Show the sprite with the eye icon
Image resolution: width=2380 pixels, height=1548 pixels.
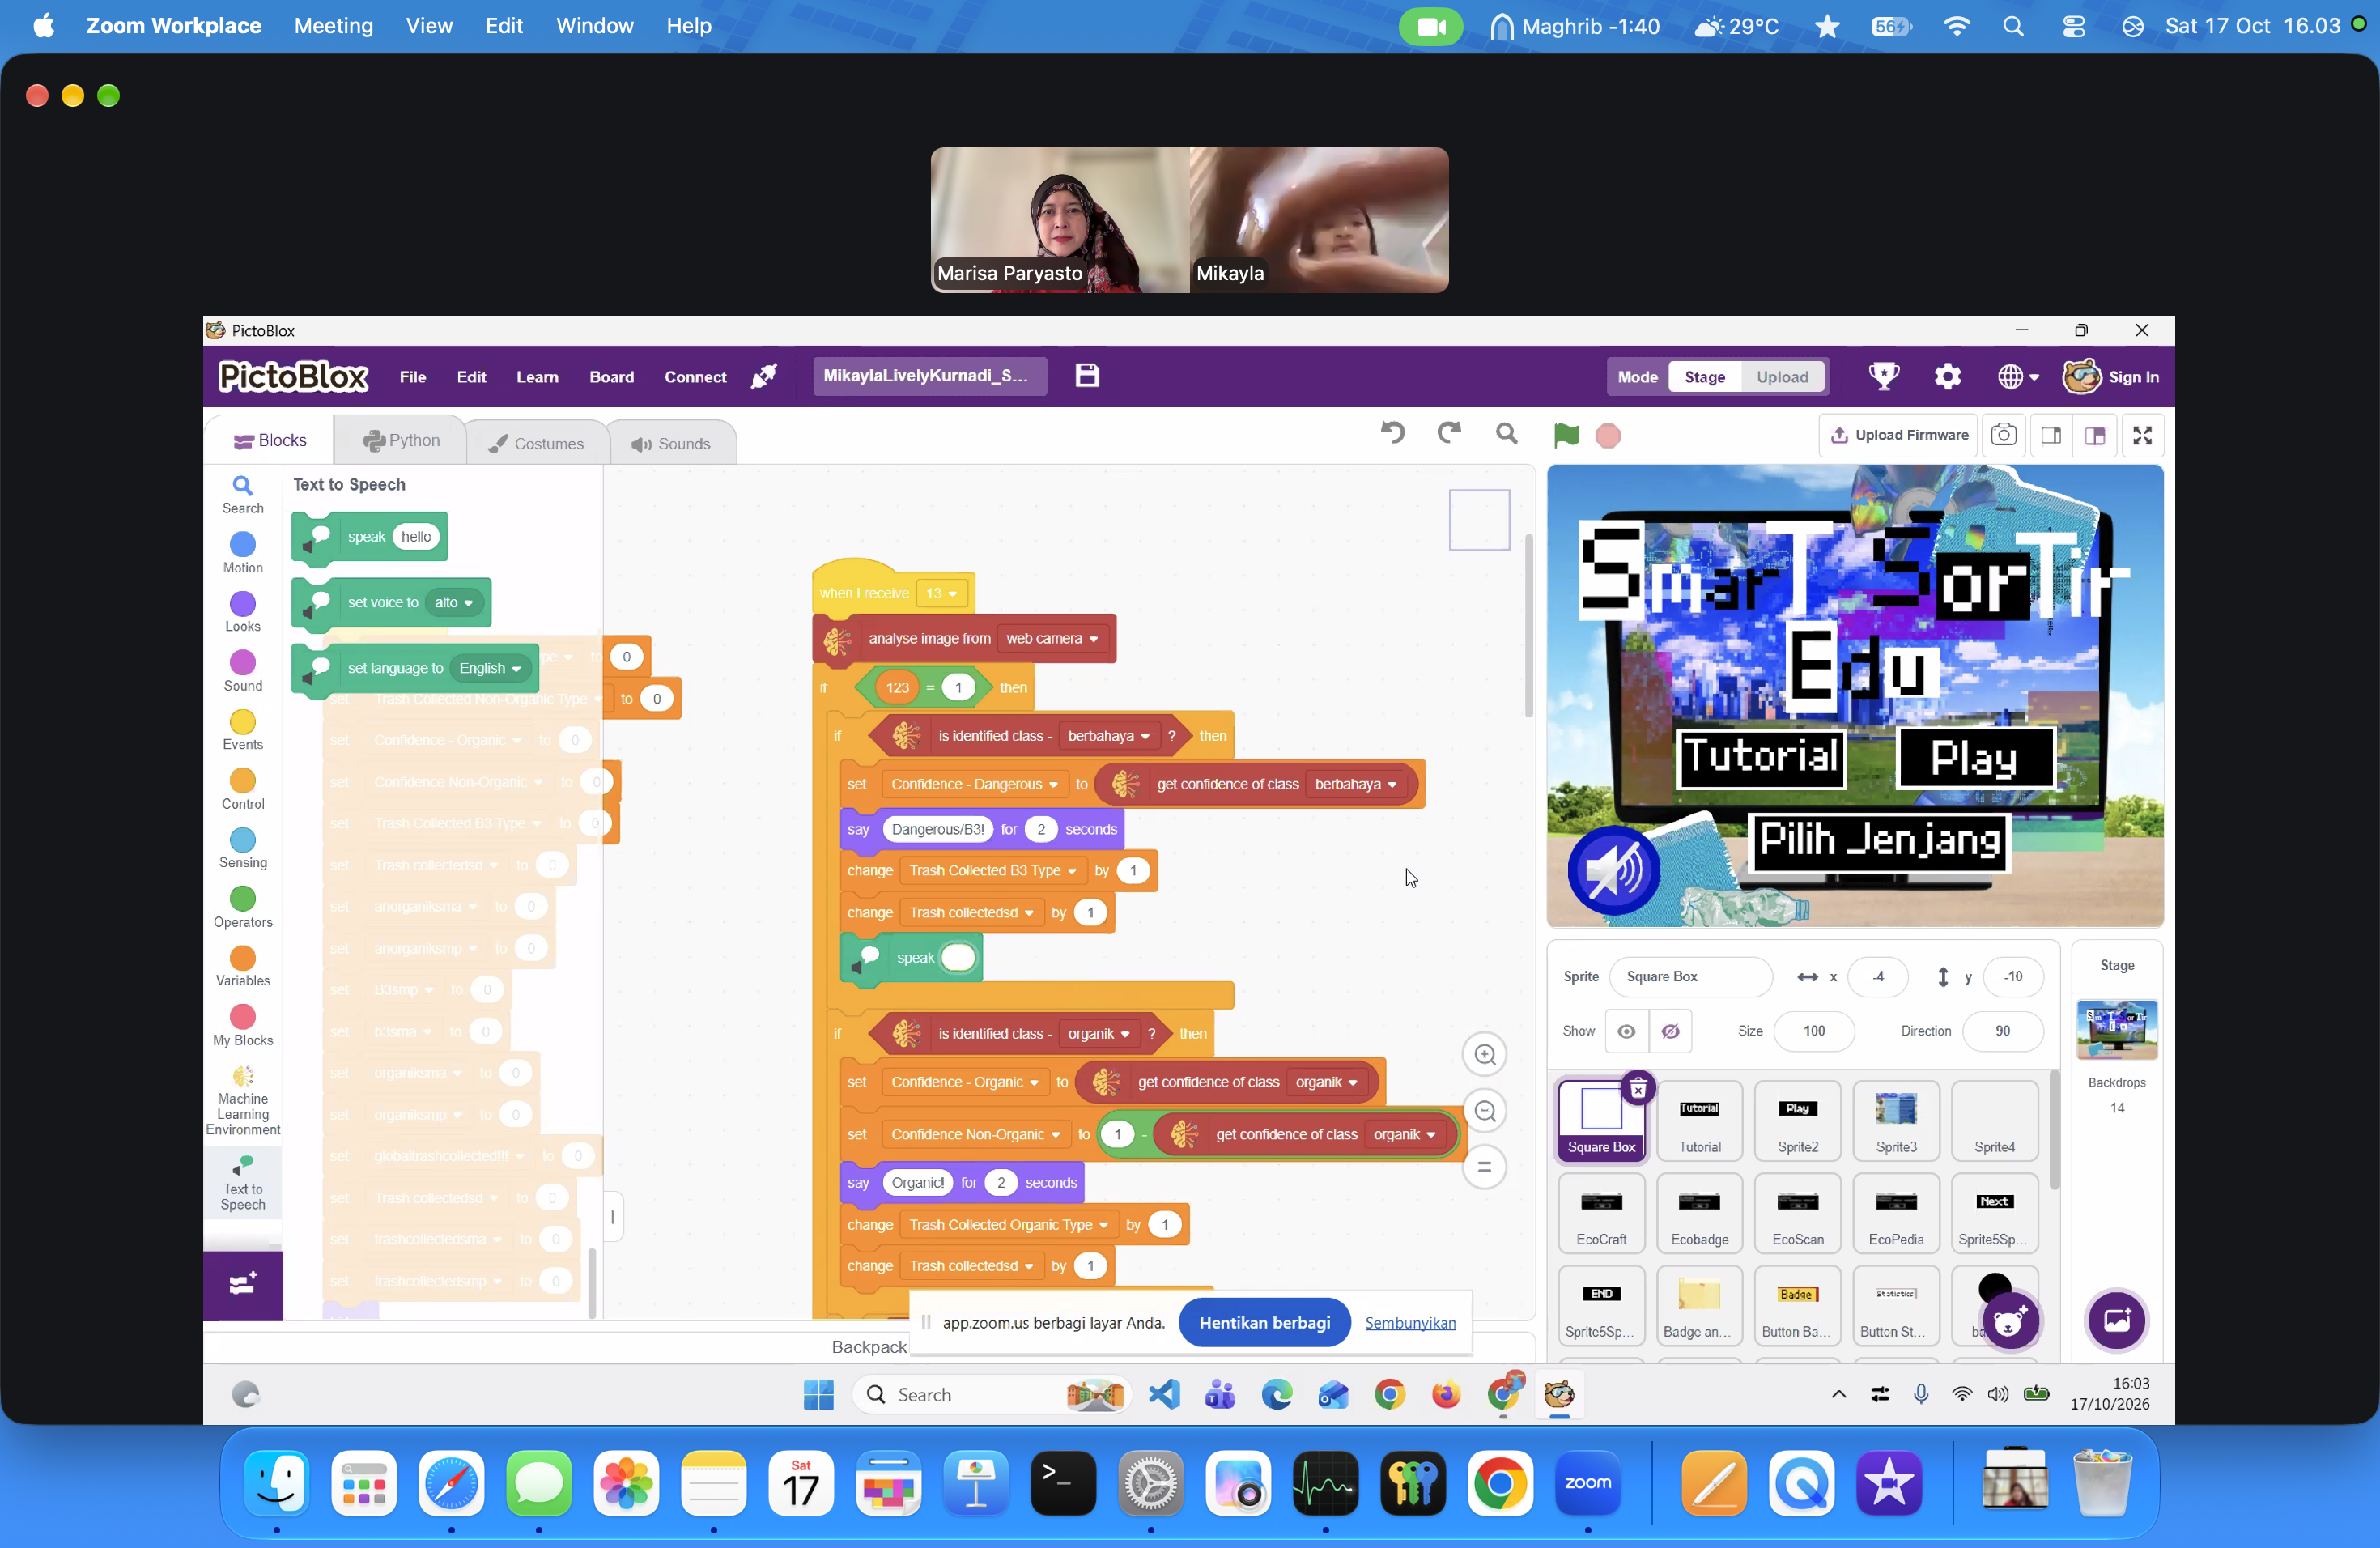click(x=1627, y=1031)
